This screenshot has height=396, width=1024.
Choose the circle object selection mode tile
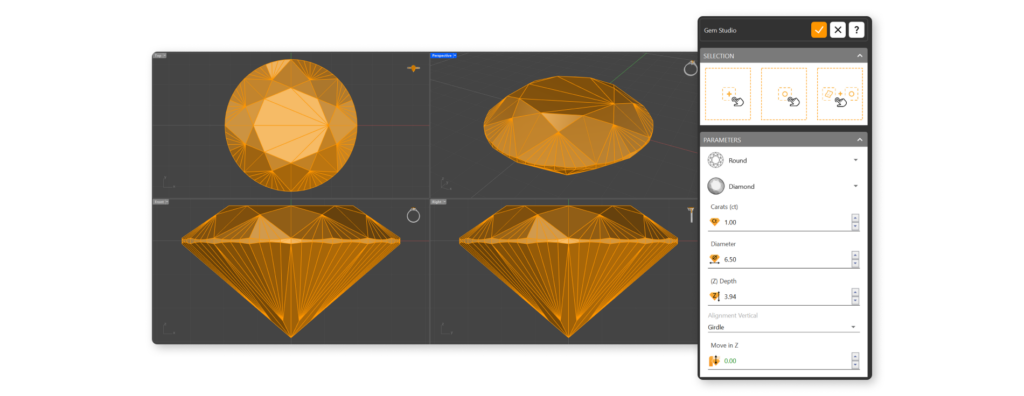tap(784, 94)
